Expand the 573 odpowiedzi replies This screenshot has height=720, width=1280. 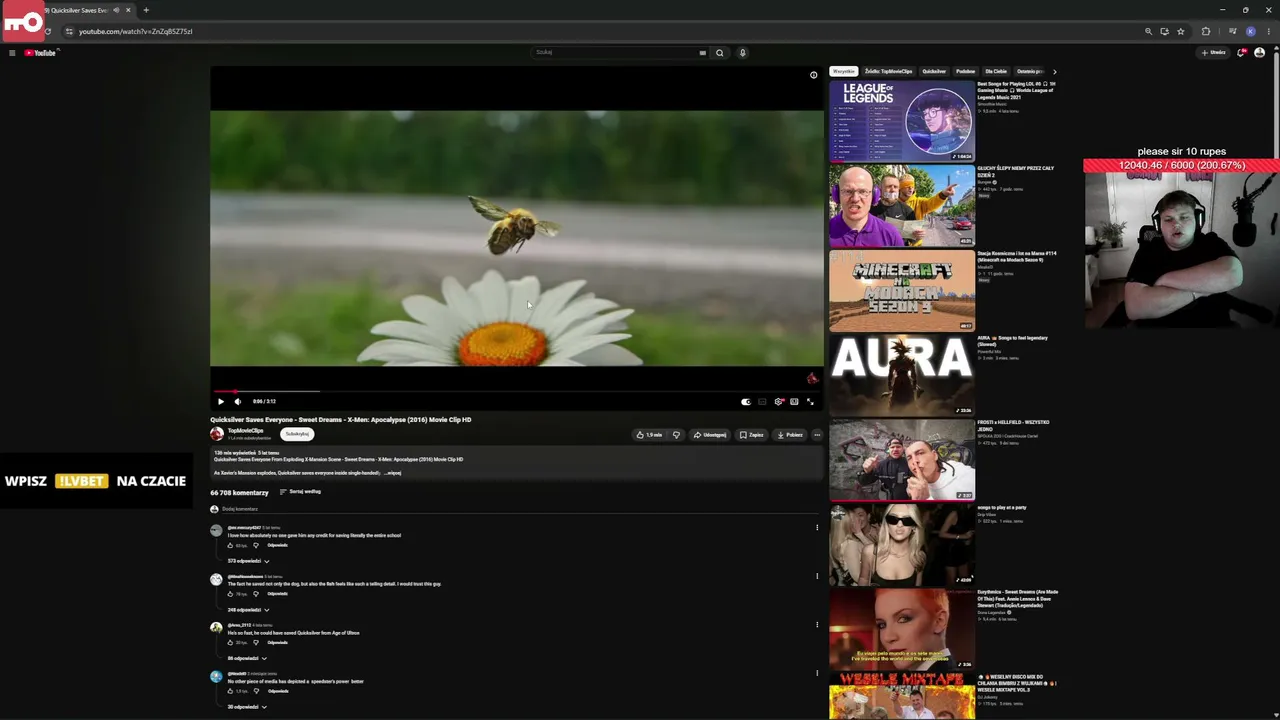pyautogui.click(x=248, y=561)
